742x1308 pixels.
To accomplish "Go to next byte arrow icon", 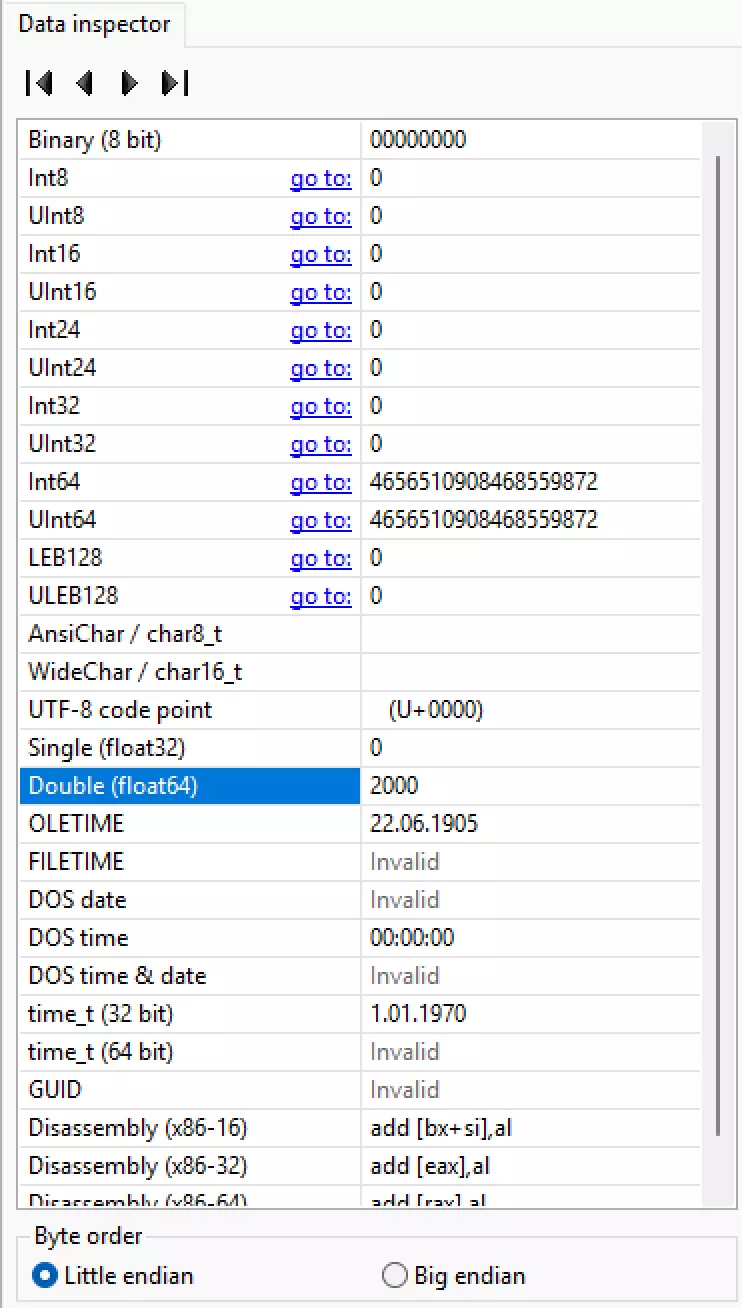I will tap(129, 84).
